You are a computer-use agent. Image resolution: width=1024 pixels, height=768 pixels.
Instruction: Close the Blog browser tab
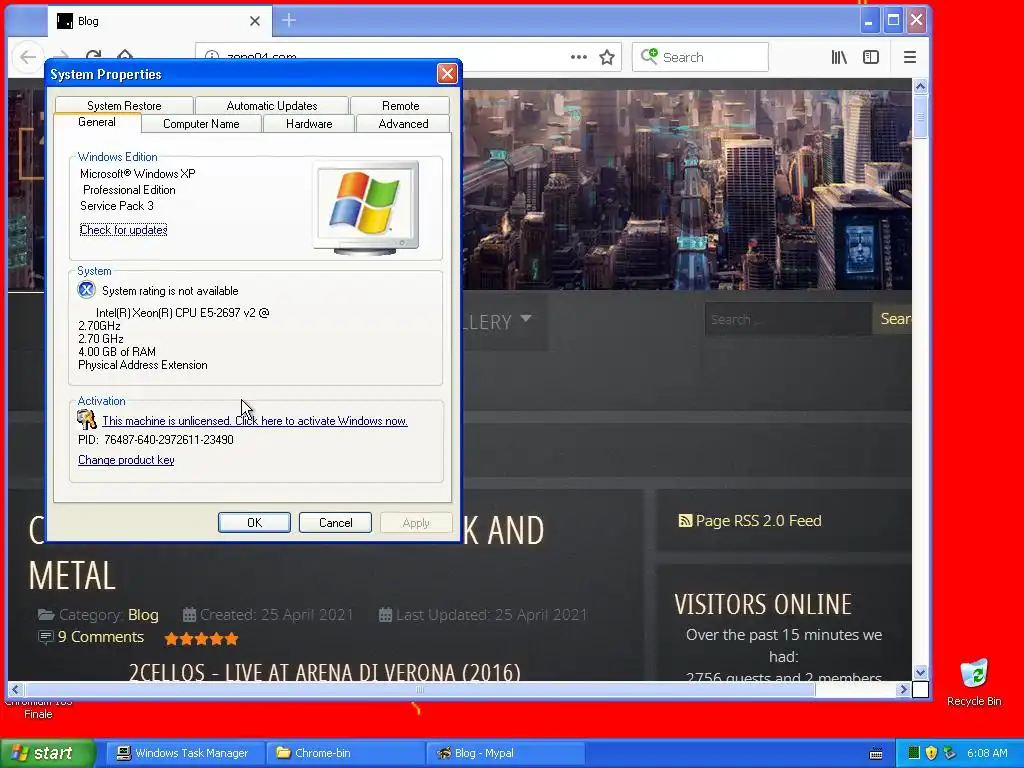coord(255,21)
